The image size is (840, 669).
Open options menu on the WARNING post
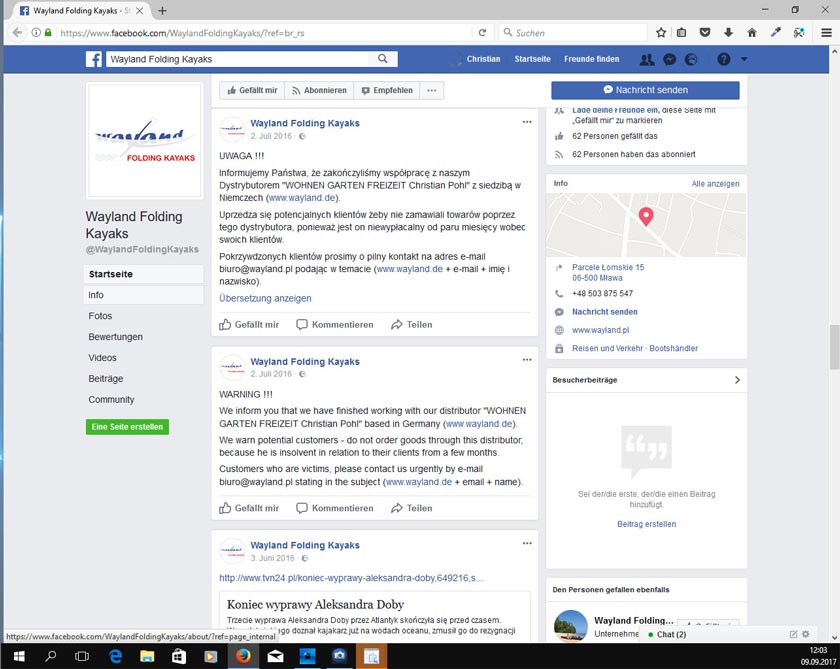[x=527, y=360]
